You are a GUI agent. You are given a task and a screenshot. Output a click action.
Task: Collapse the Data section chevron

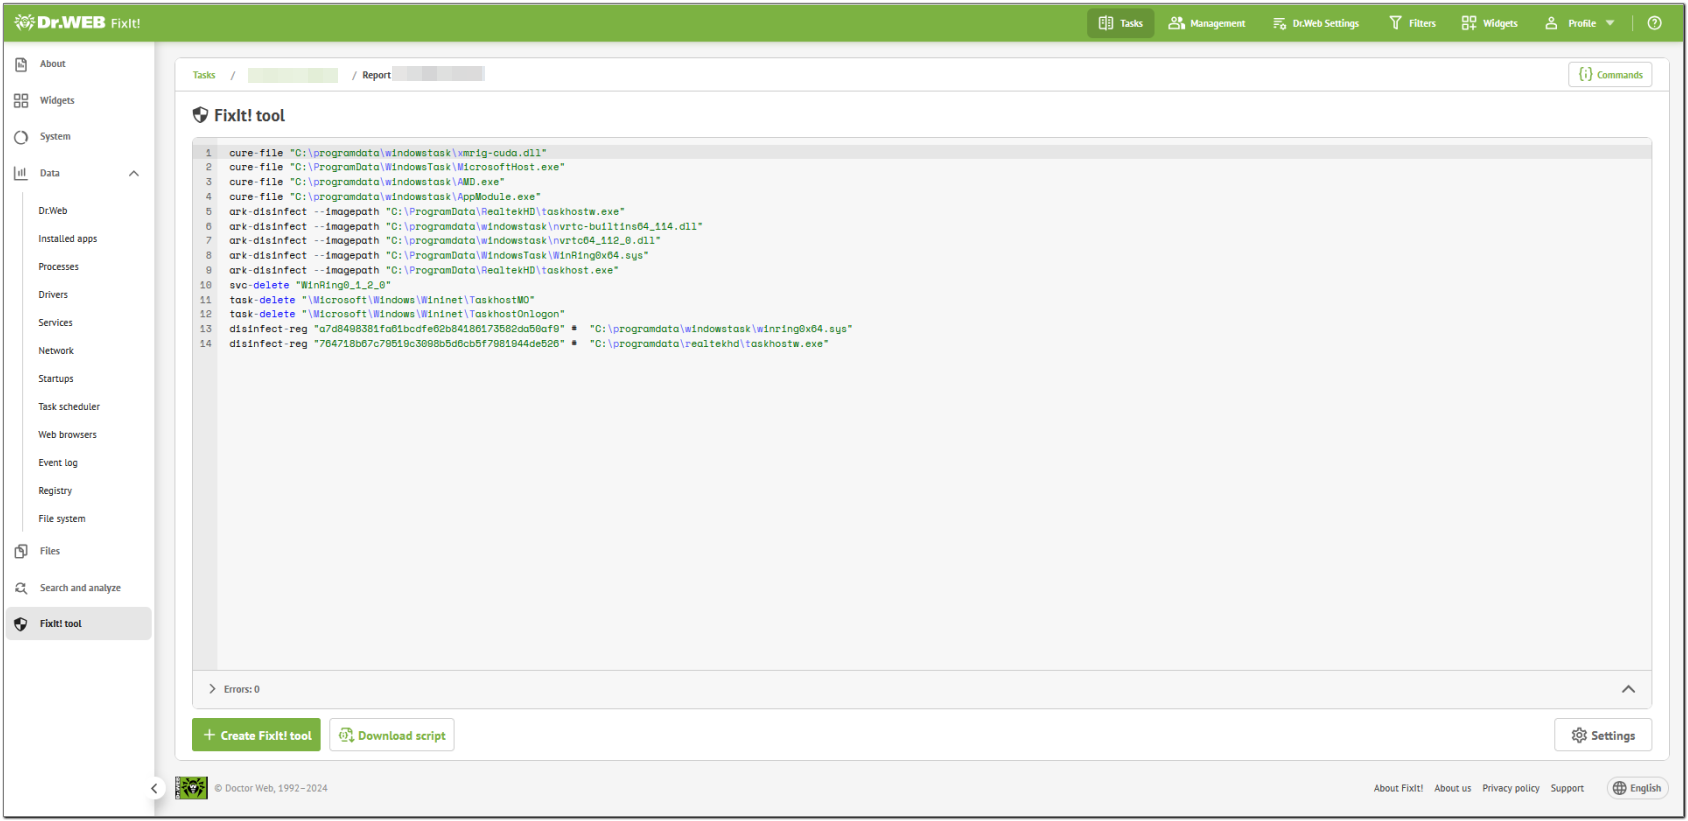(134, 173)
